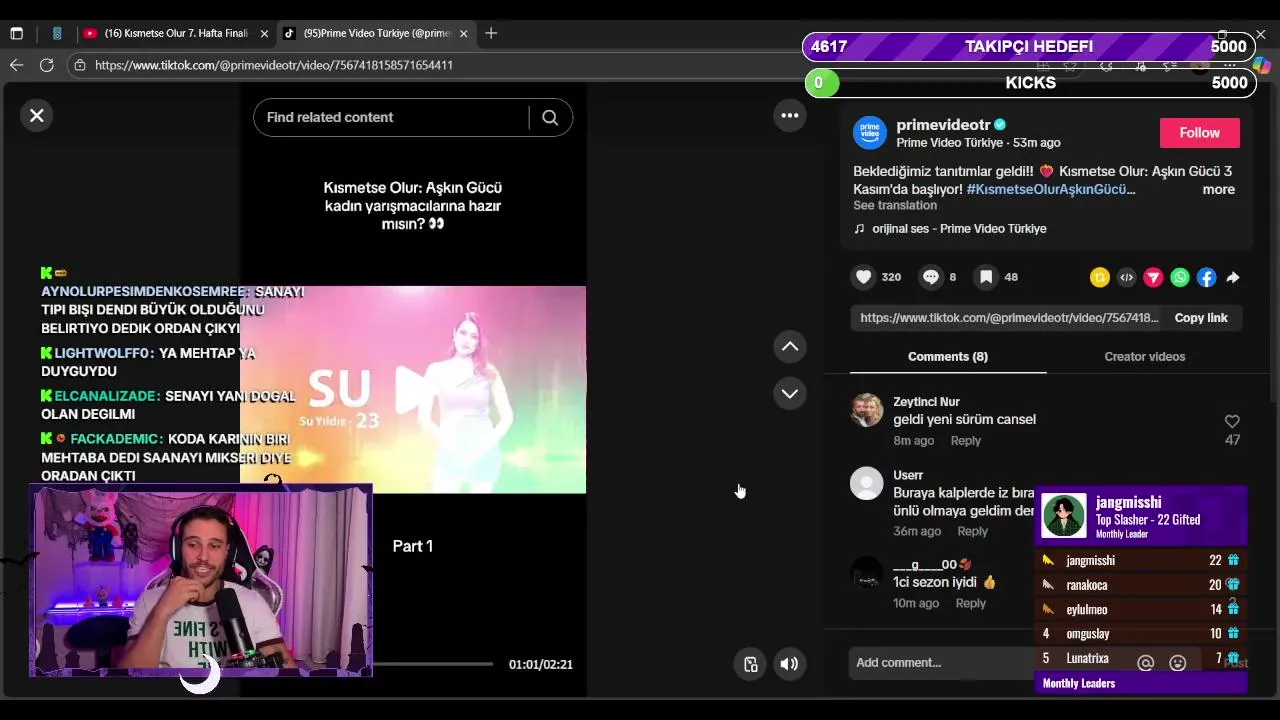The image size is (1280, 720).
Task: Like the video with heart icon
Action: (x=864, y=277)
